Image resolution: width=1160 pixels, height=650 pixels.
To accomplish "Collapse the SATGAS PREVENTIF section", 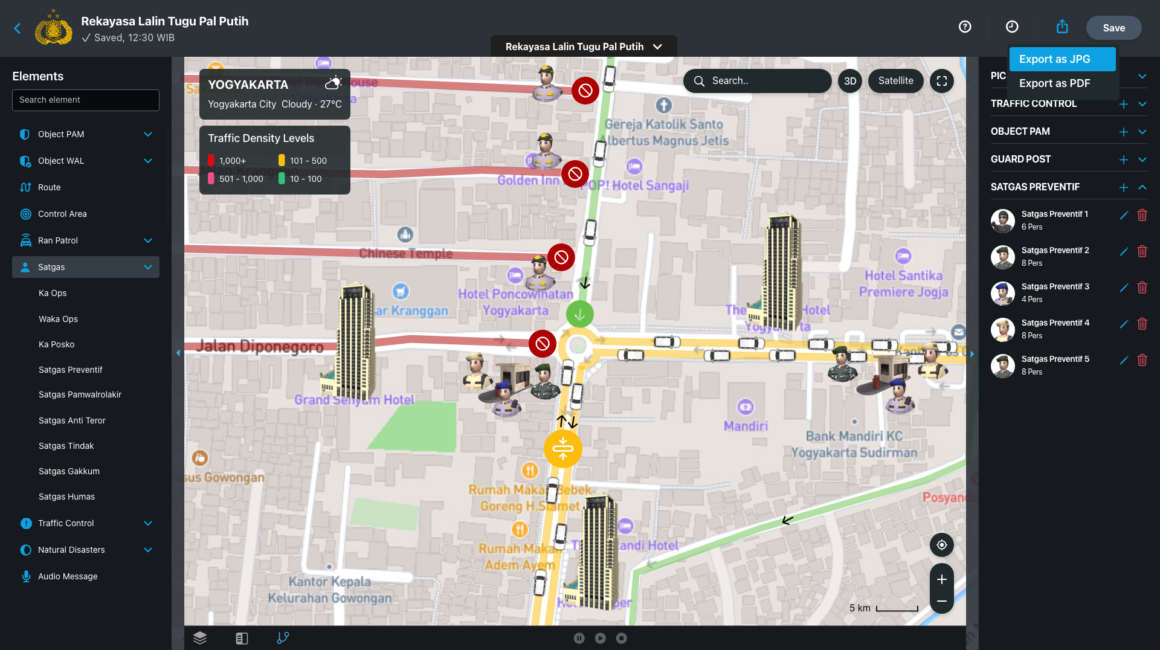I will point(1141,186).
